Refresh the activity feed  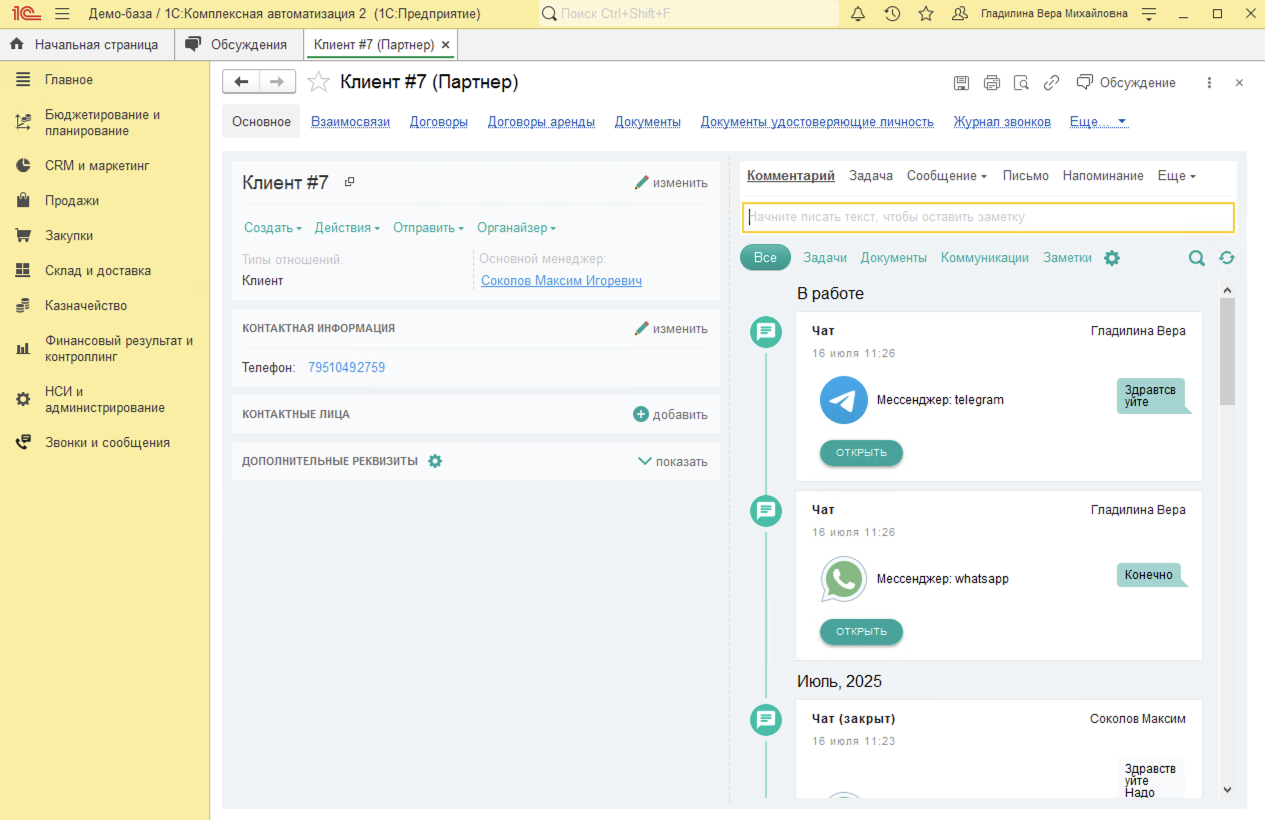point(1227,258)
